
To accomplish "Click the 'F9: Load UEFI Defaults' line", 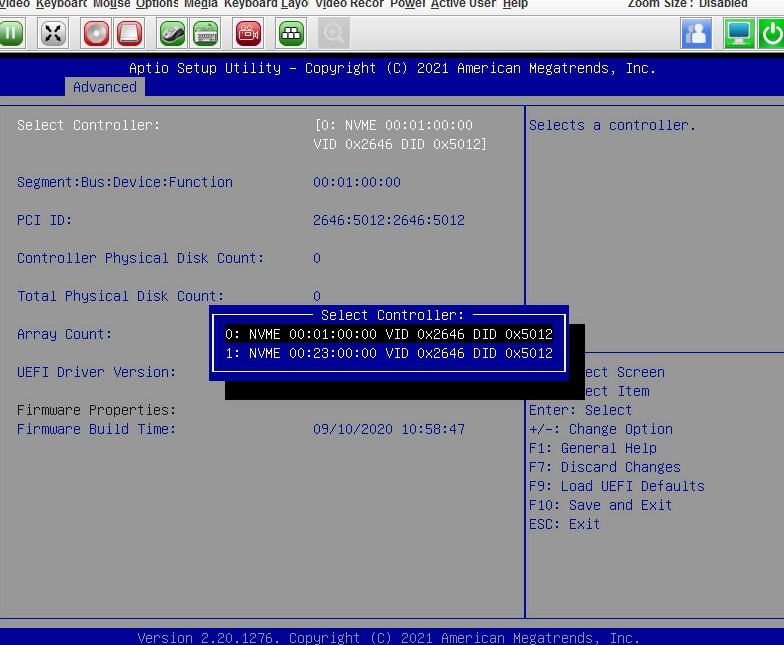I will click(617, 486).
